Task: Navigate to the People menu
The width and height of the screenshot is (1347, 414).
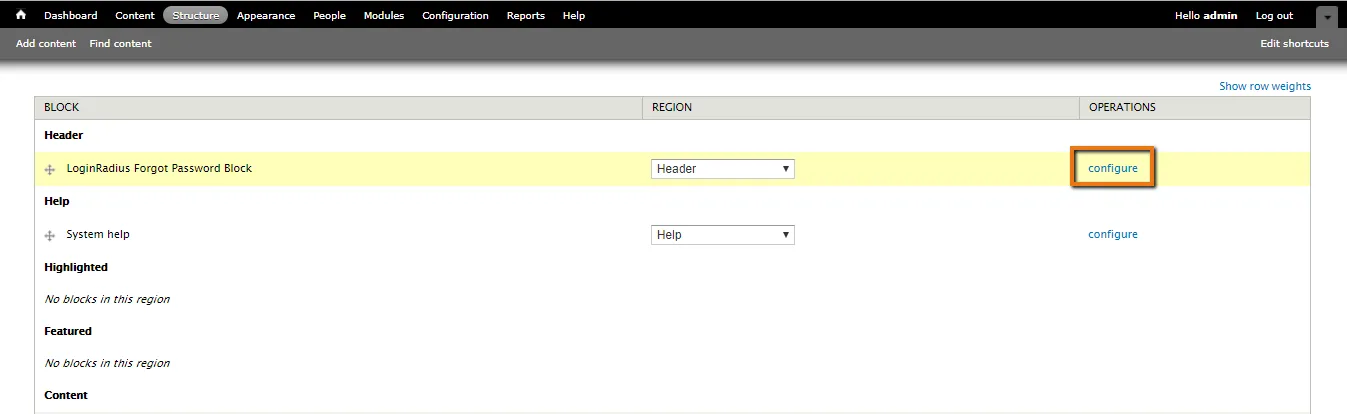Action: (329, 16)
